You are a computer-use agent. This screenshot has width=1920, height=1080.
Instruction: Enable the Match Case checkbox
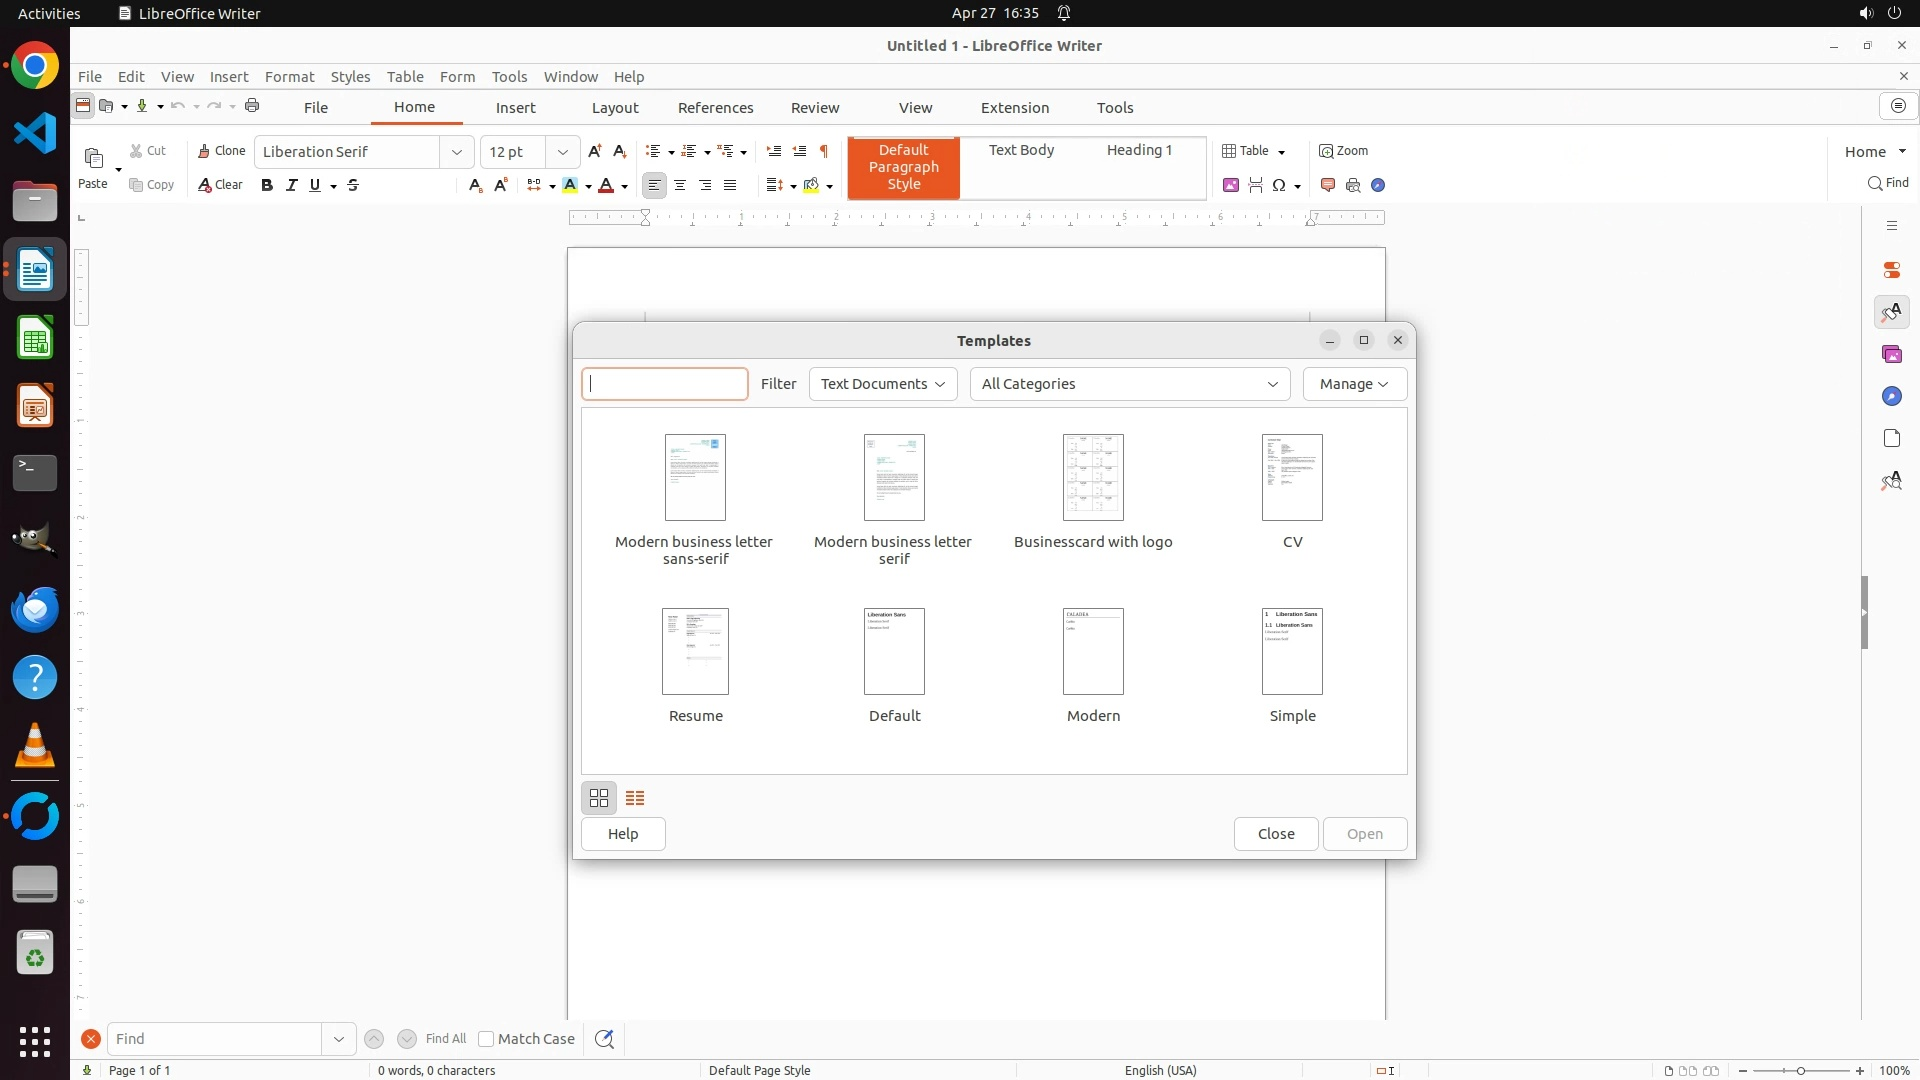(486, 1039)
